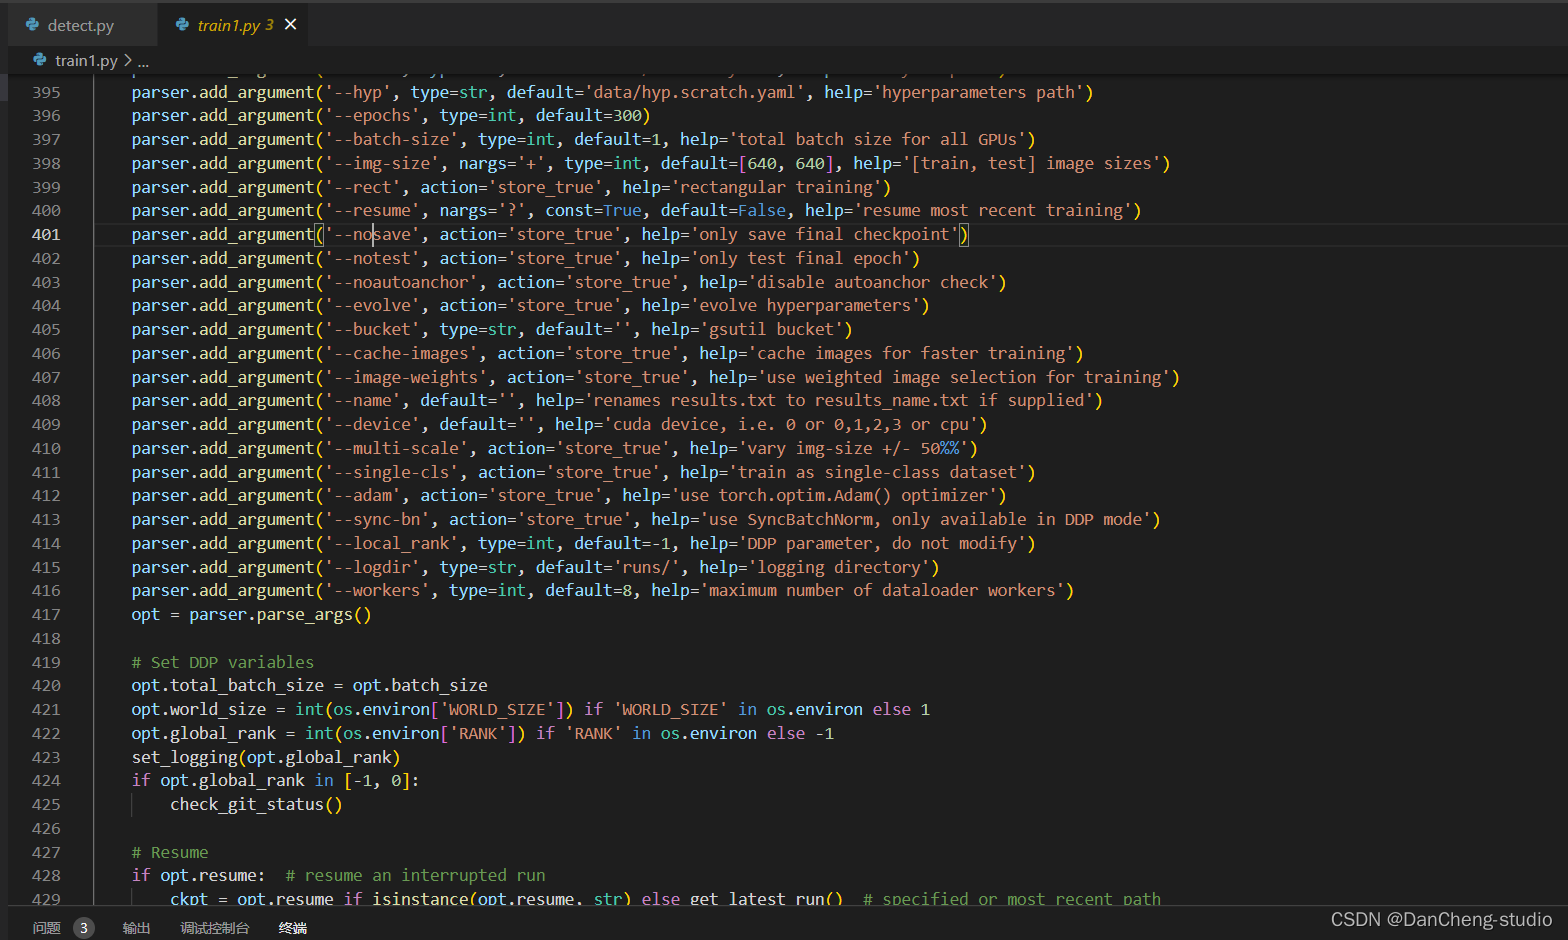
Task: Click '--sync-bn' argument string
Action: (x=377, y=520)
